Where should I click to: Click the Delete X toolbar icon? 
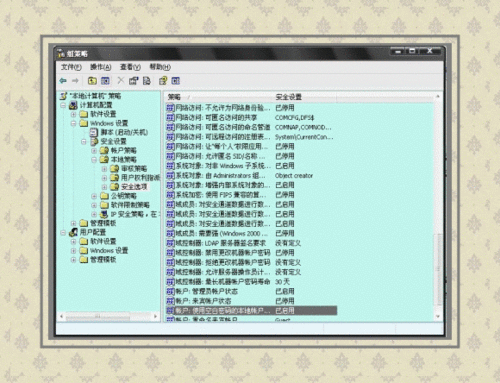click(x=121, y=81)
